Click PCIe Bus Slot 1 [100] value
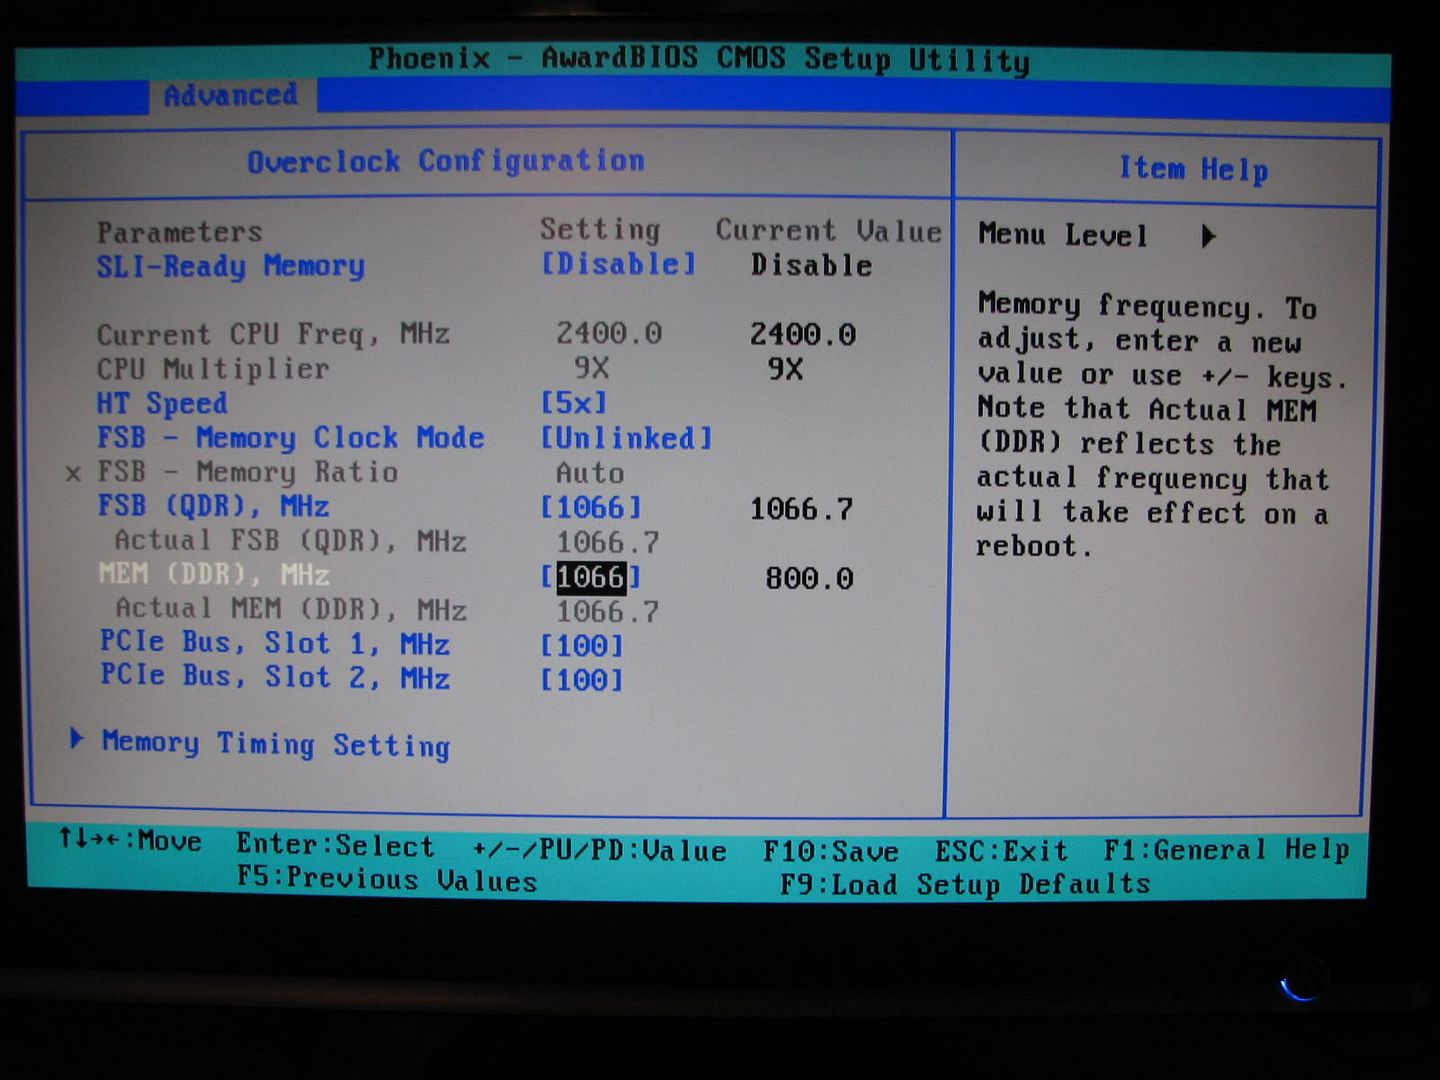 582,646
